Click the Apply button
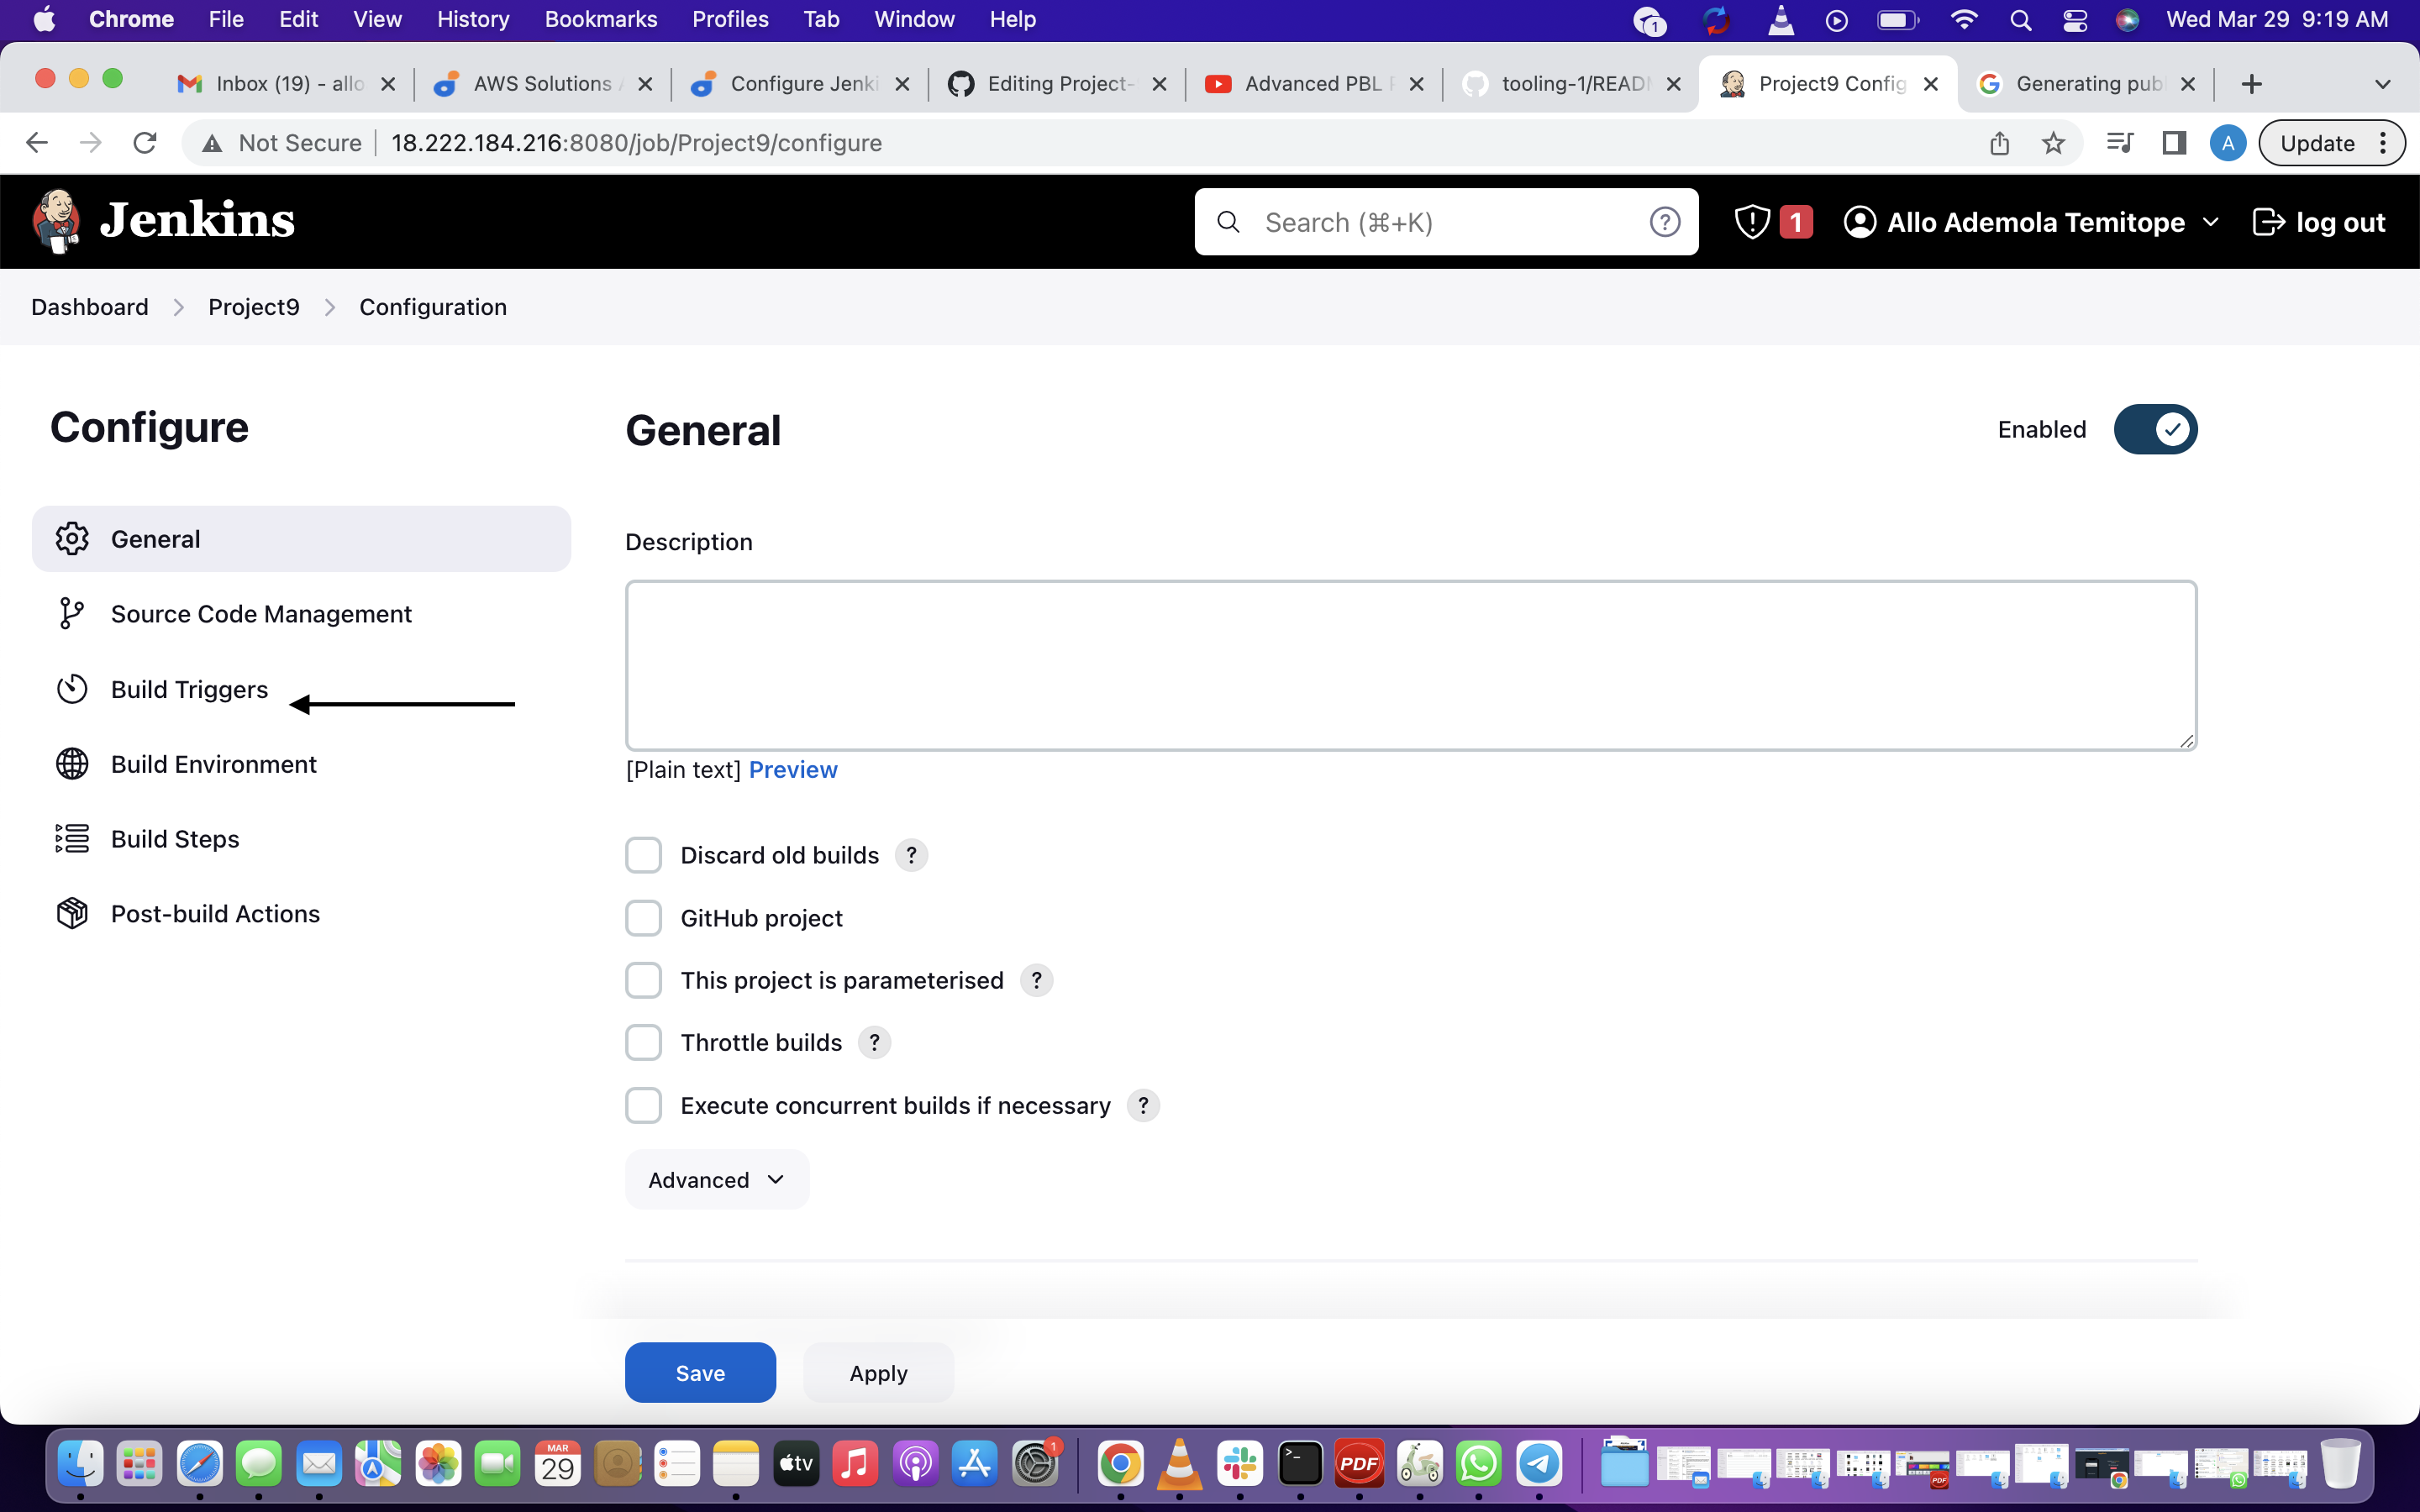 [877, 1372]
